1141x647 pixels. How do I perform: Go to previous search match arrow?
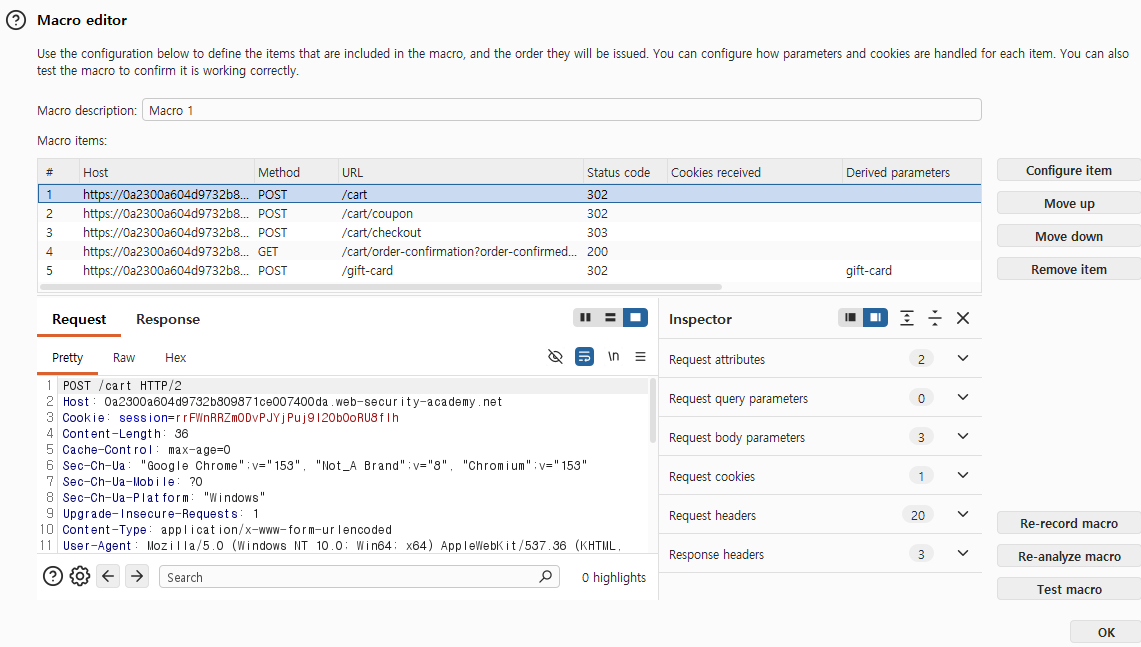[x=108, y=576]
